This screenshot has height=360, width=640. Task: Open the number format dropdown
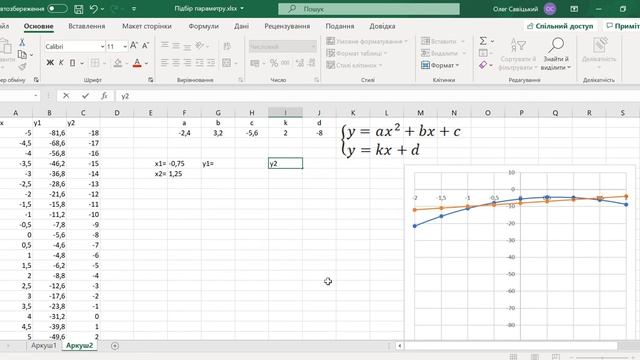click(313, 47)
